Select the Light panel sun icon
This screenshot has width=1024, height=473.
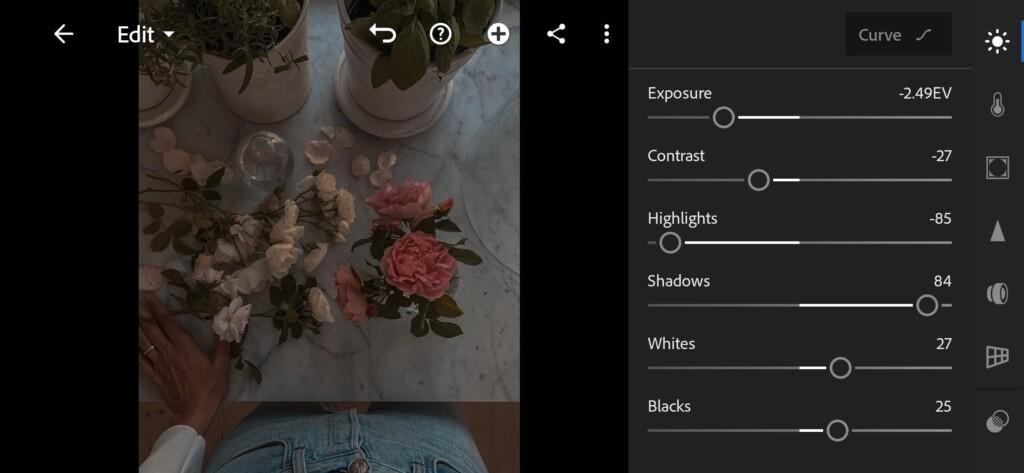pos(997,42)
